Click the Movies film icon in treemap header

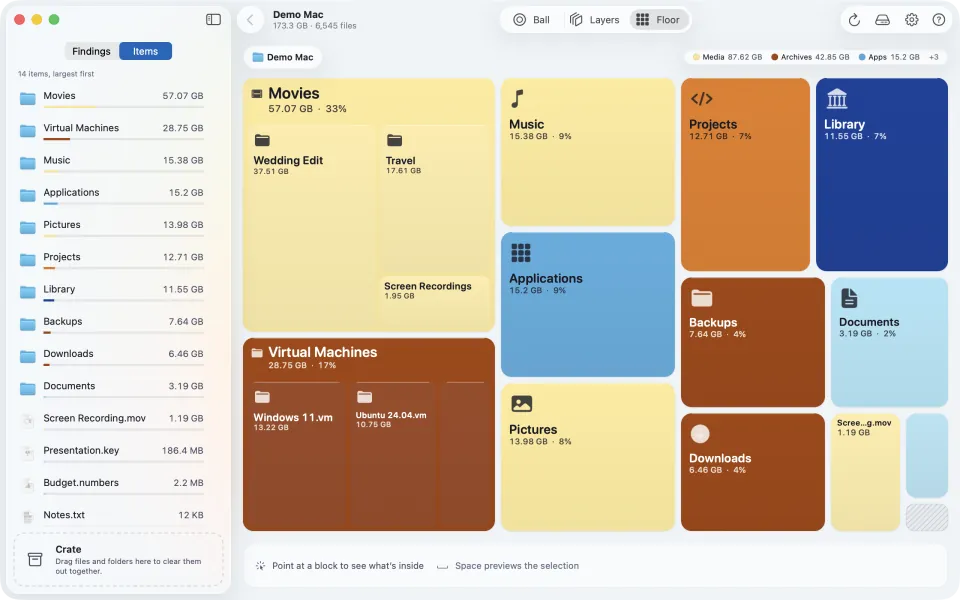257,94
